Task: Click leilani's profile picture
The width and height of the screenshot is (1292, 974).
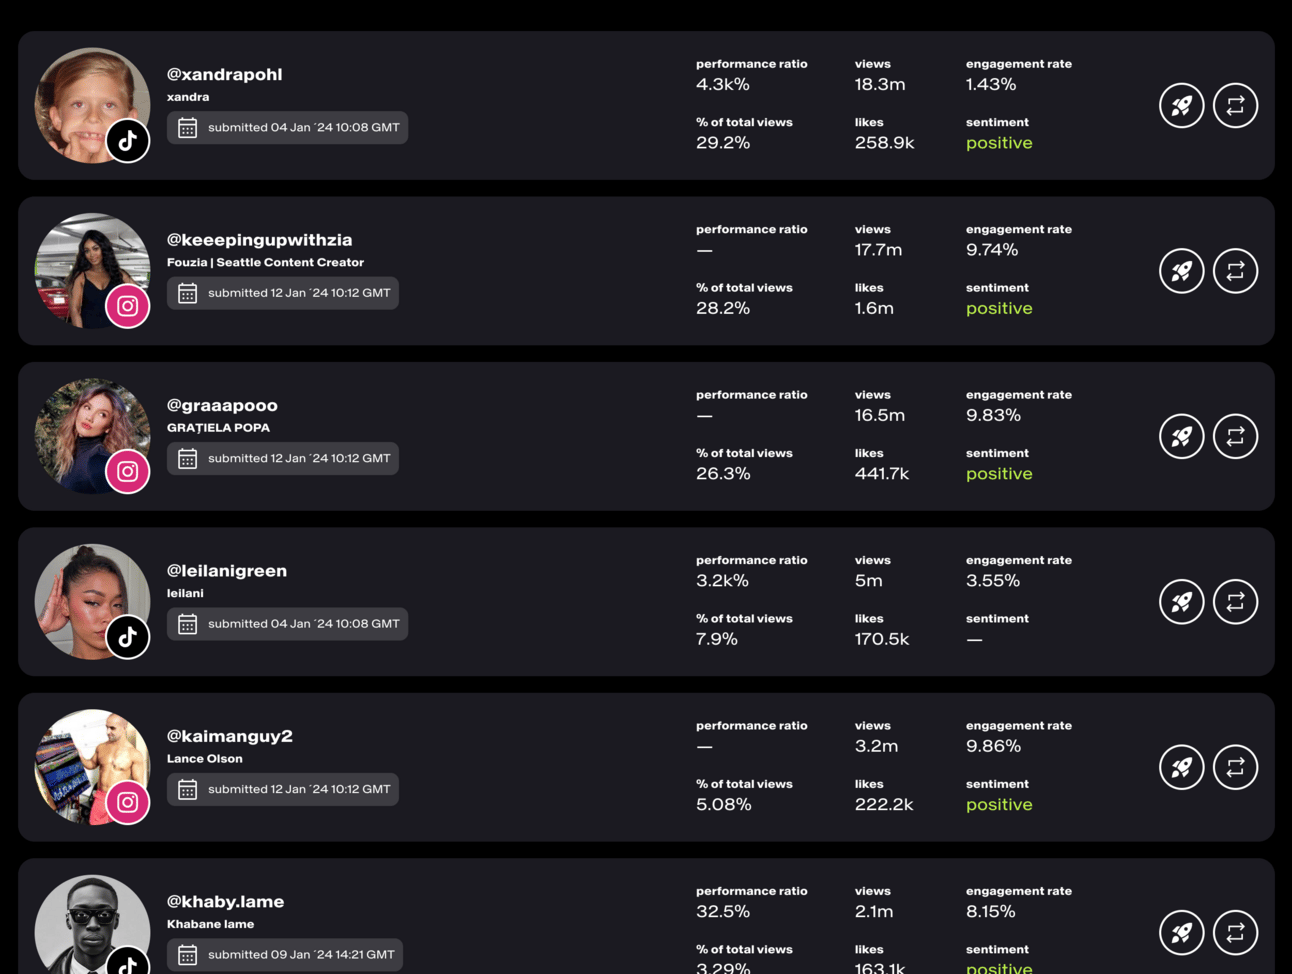Action: pyautogui.click(x=85, y=595)
